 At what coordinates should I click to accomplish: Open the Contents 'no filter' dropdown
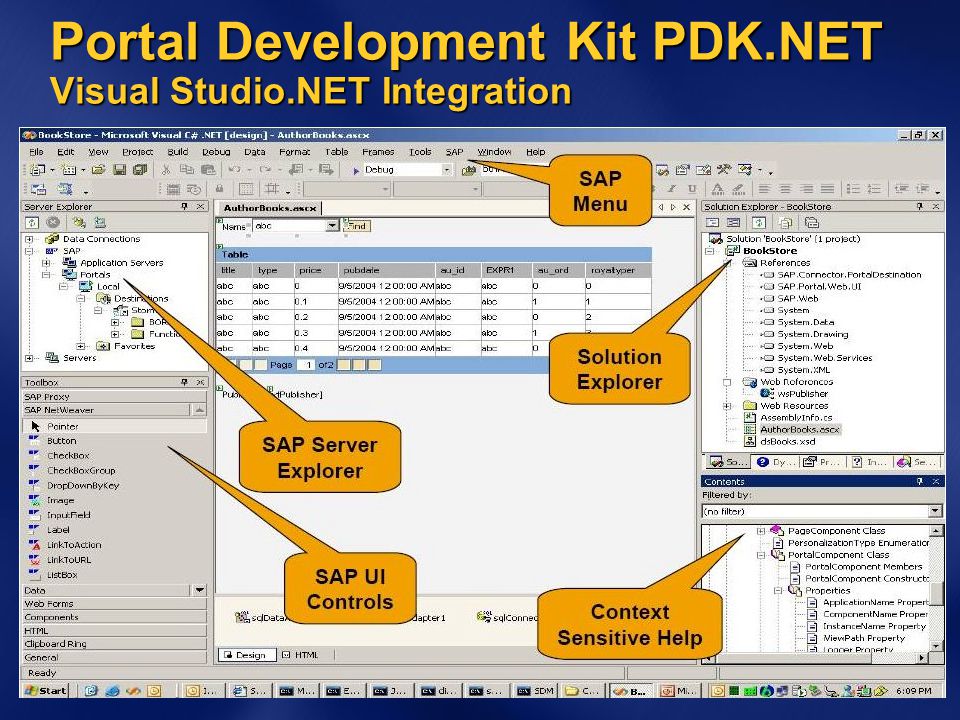point(935,511)
